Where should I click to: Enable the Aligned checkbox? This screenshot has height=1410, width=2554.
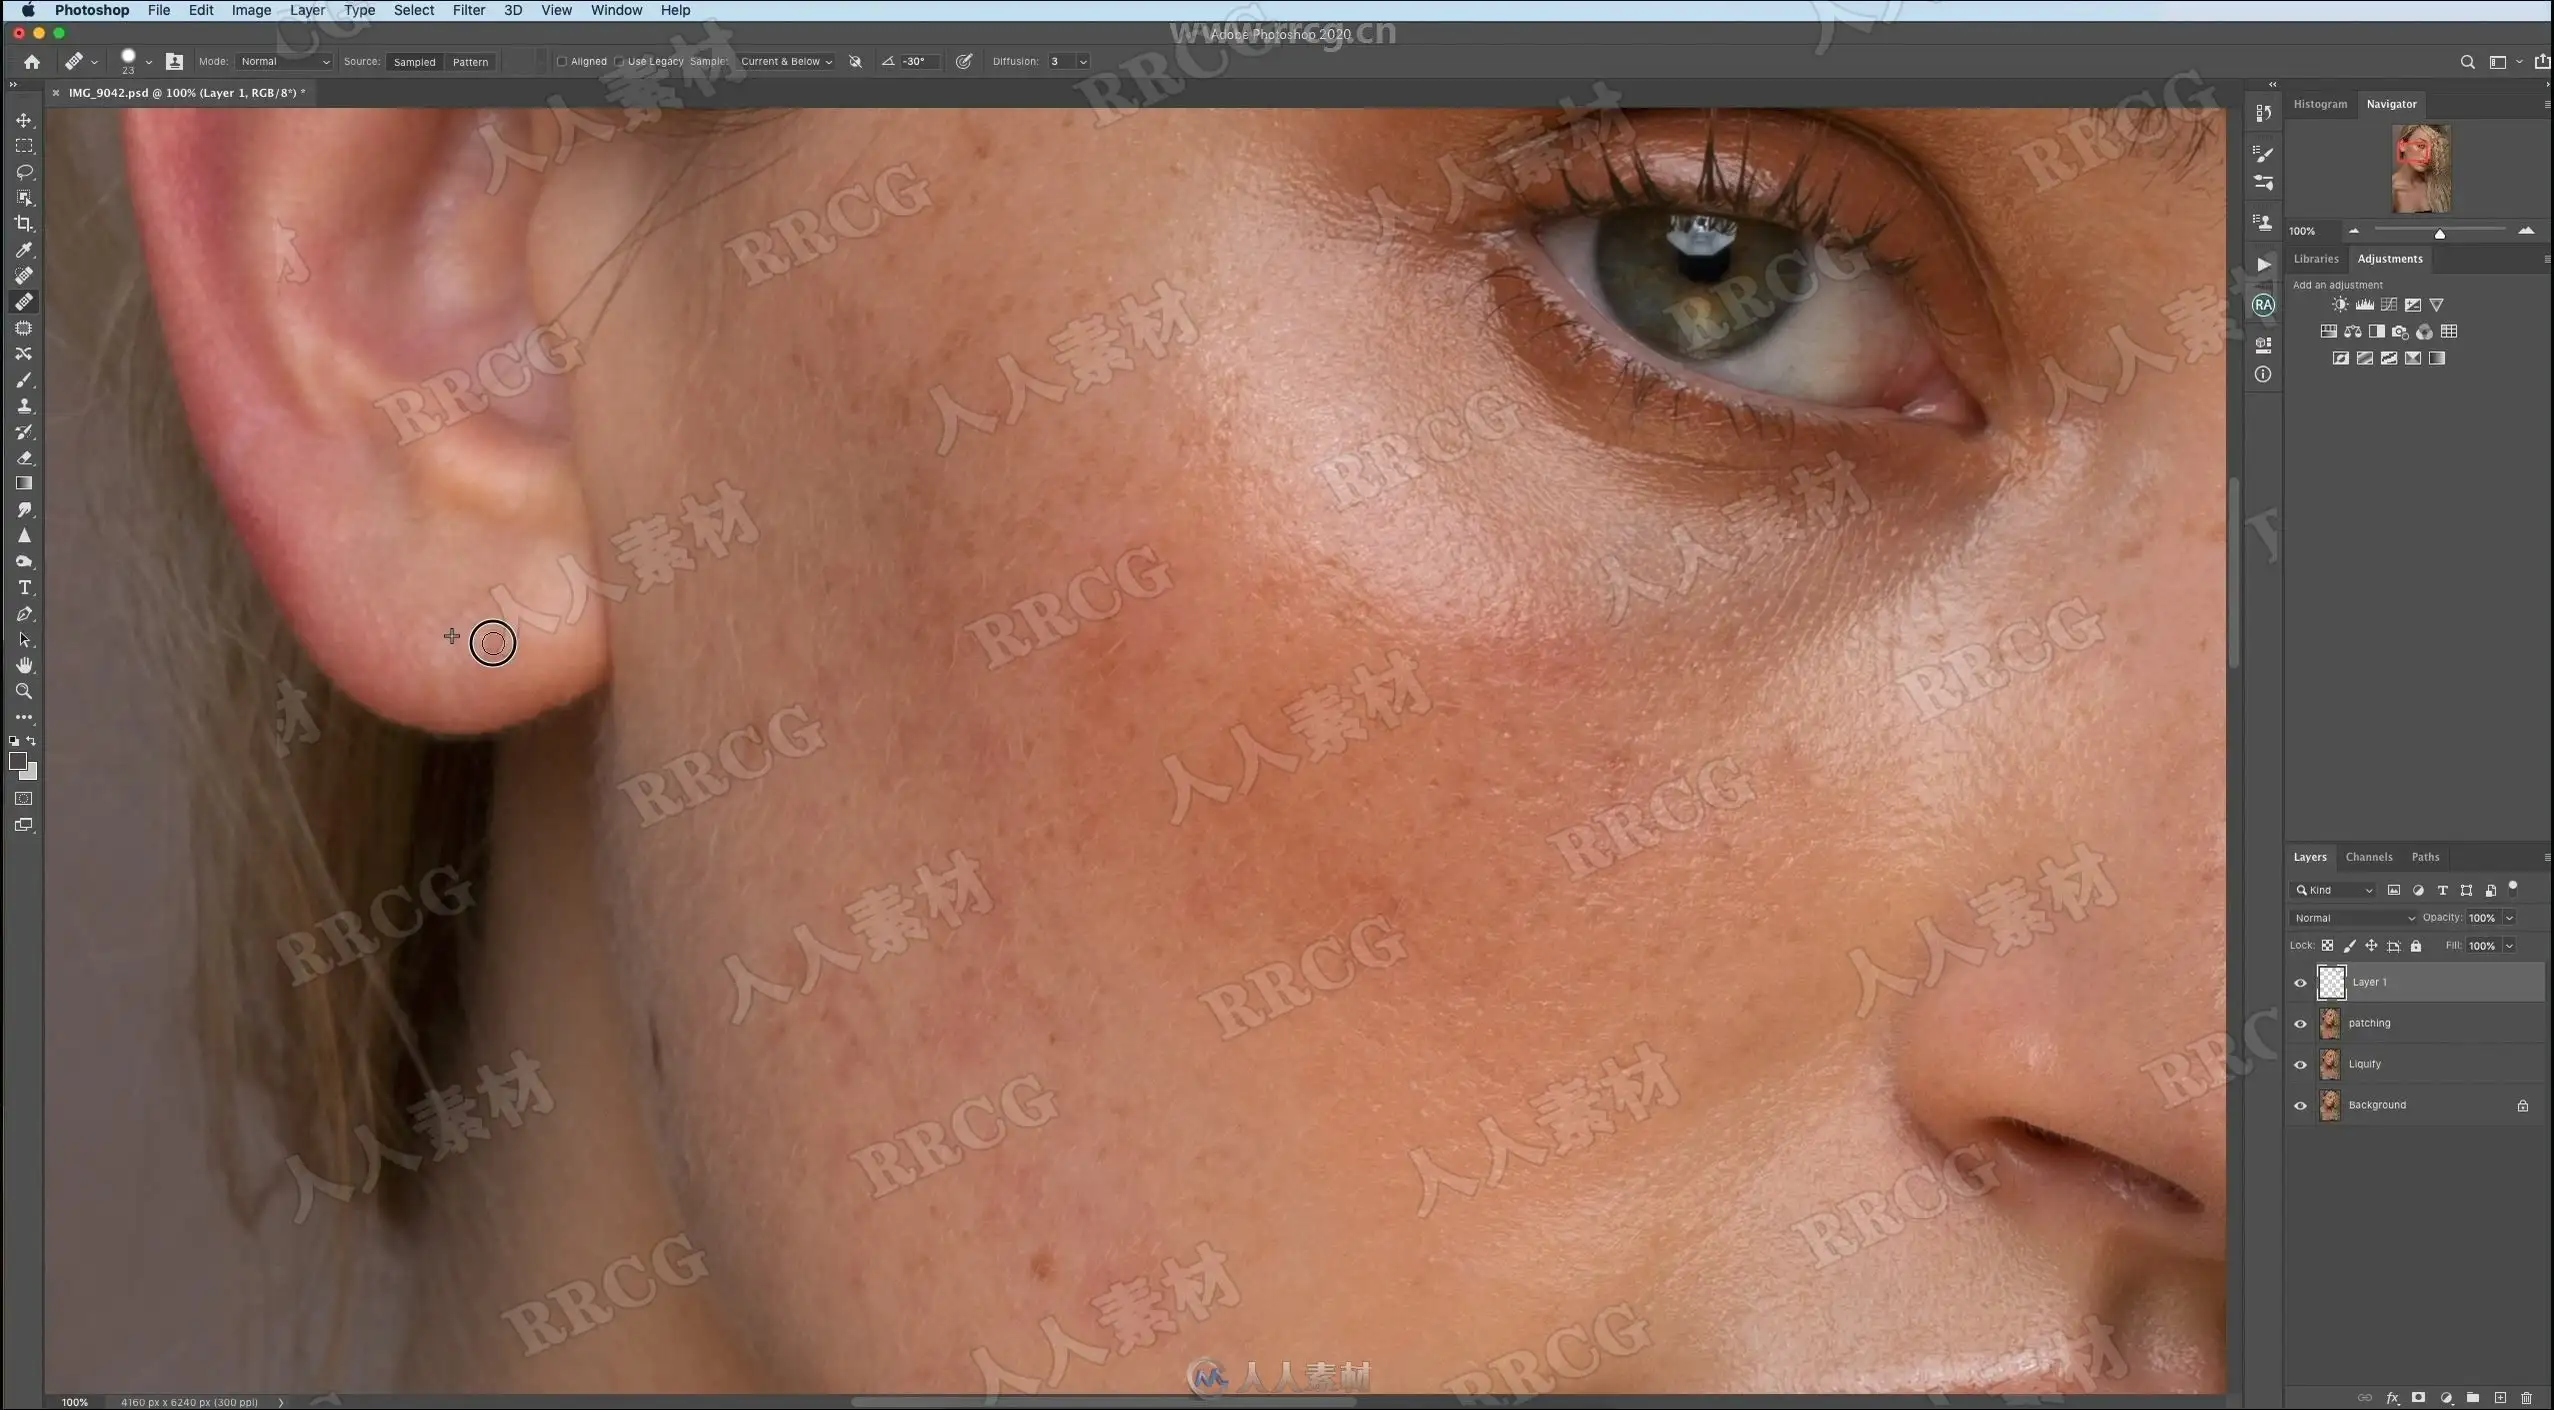(x=562, y=62)
